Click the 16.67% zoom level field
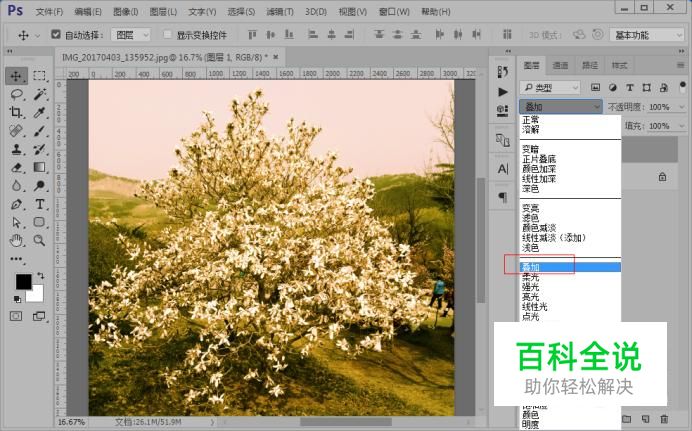Screen dimensions: 692x431 [71, 422]
